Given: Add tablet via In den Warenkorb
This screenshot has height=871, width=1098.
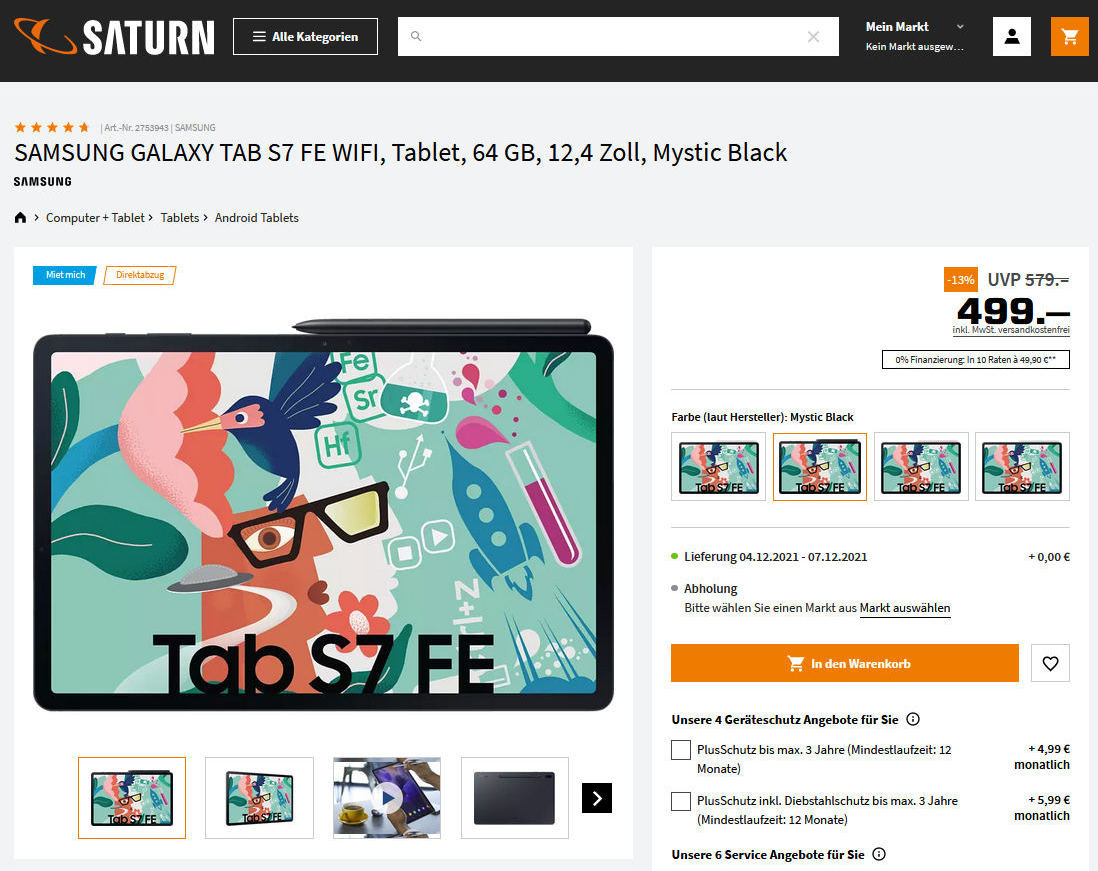Looking at the screenshot, I should click(845, 662).
